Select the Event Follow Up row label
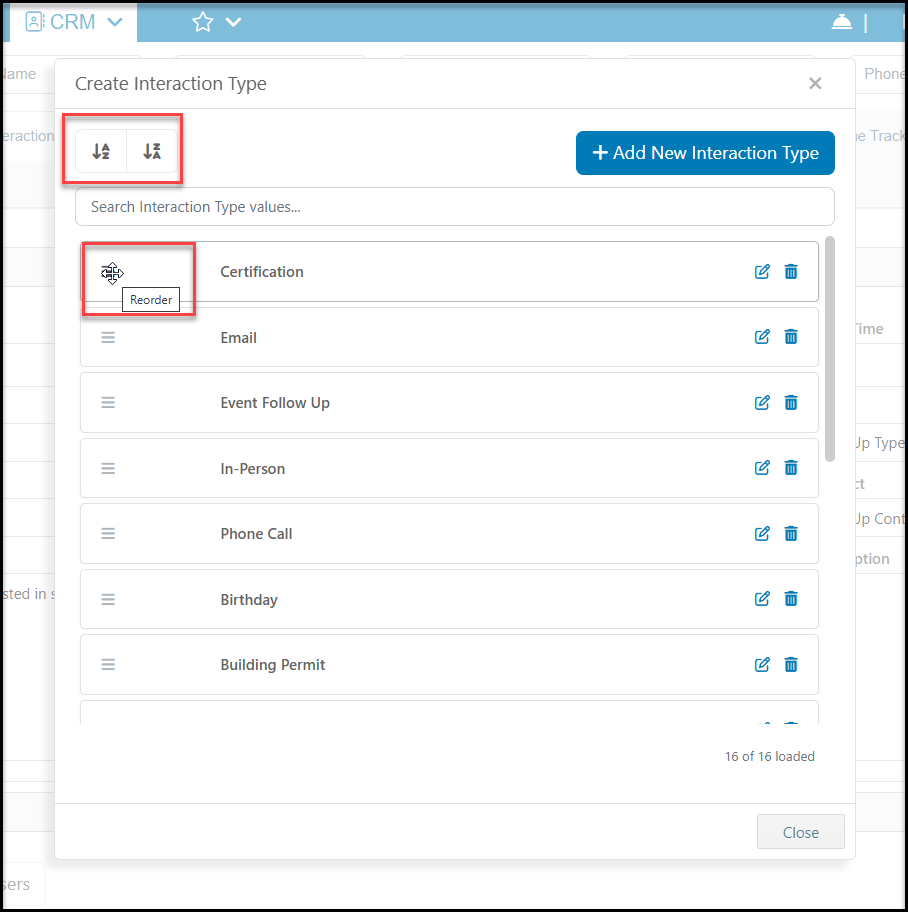The width and height of the screenshot is (908, 912). coord(275,402)
